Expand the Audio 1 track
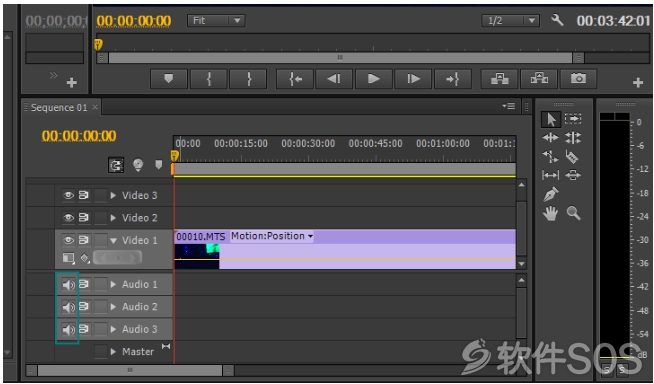The width and height of the screenshot is (654, 384). (x=113, y=284)
